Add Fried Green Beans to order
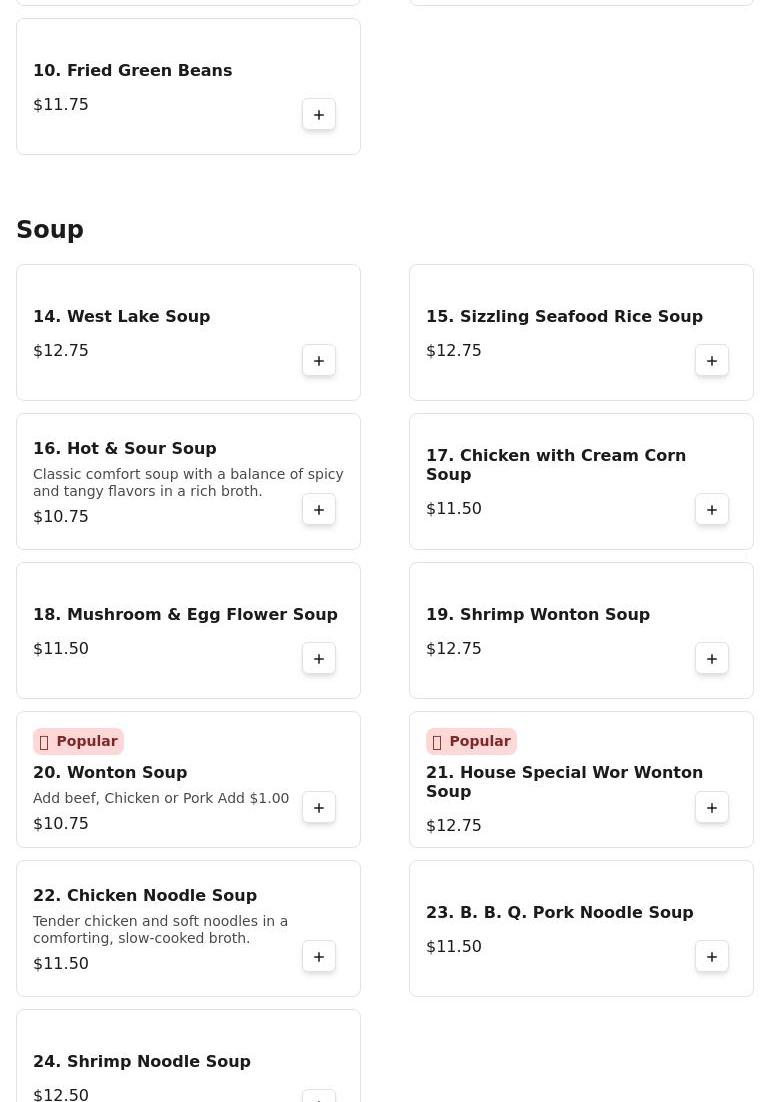This screenshot has height=1102, width=770. (x=319, y=115)
